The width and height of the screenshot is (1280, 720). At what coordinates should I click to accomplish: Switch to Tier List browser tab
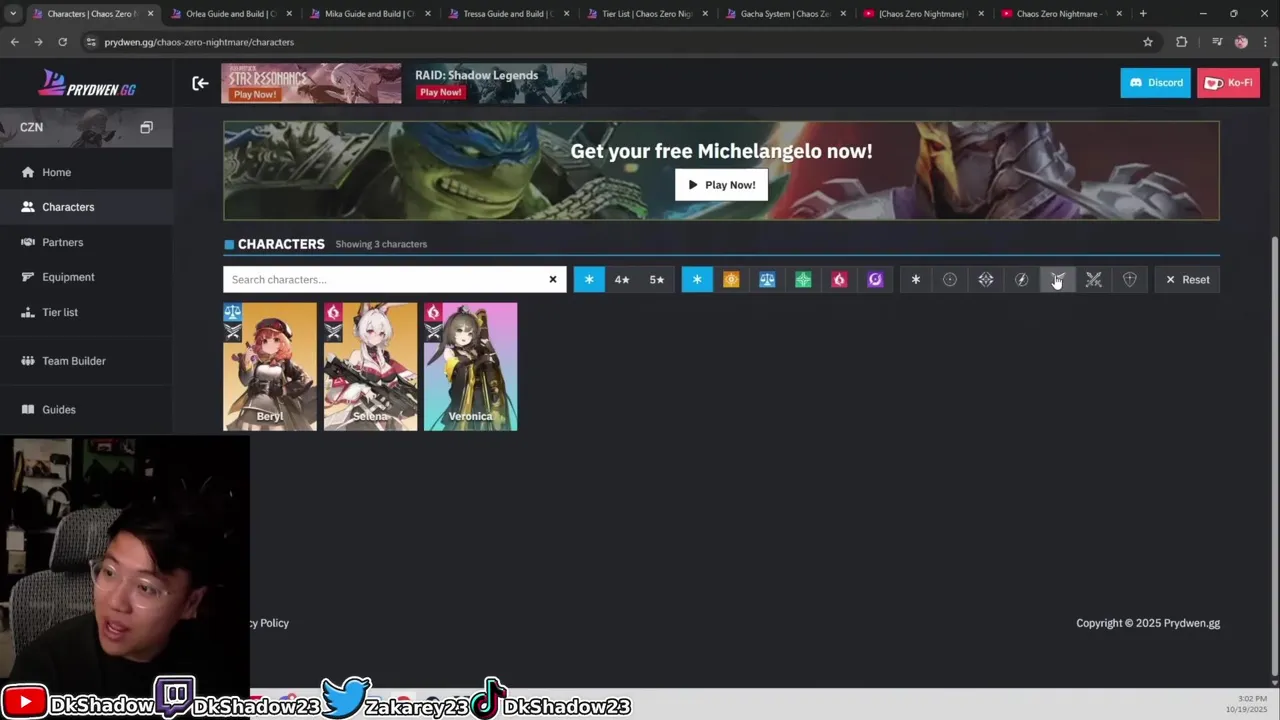646,14
